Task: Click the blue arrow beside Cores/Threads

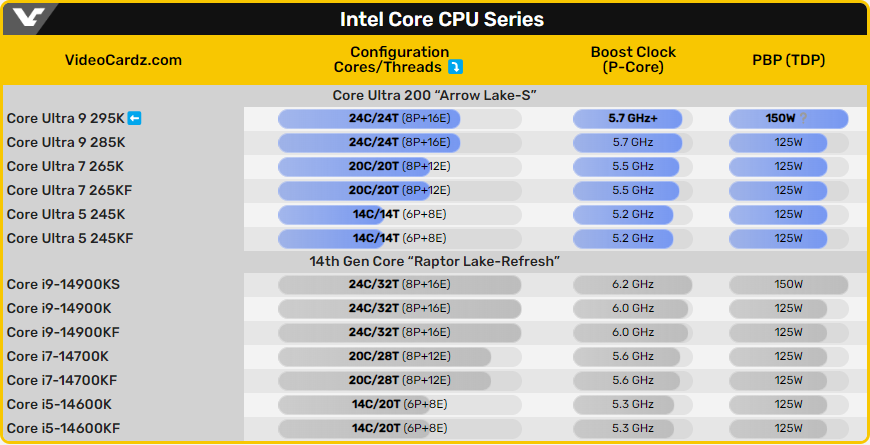Action: pos(455,67)
